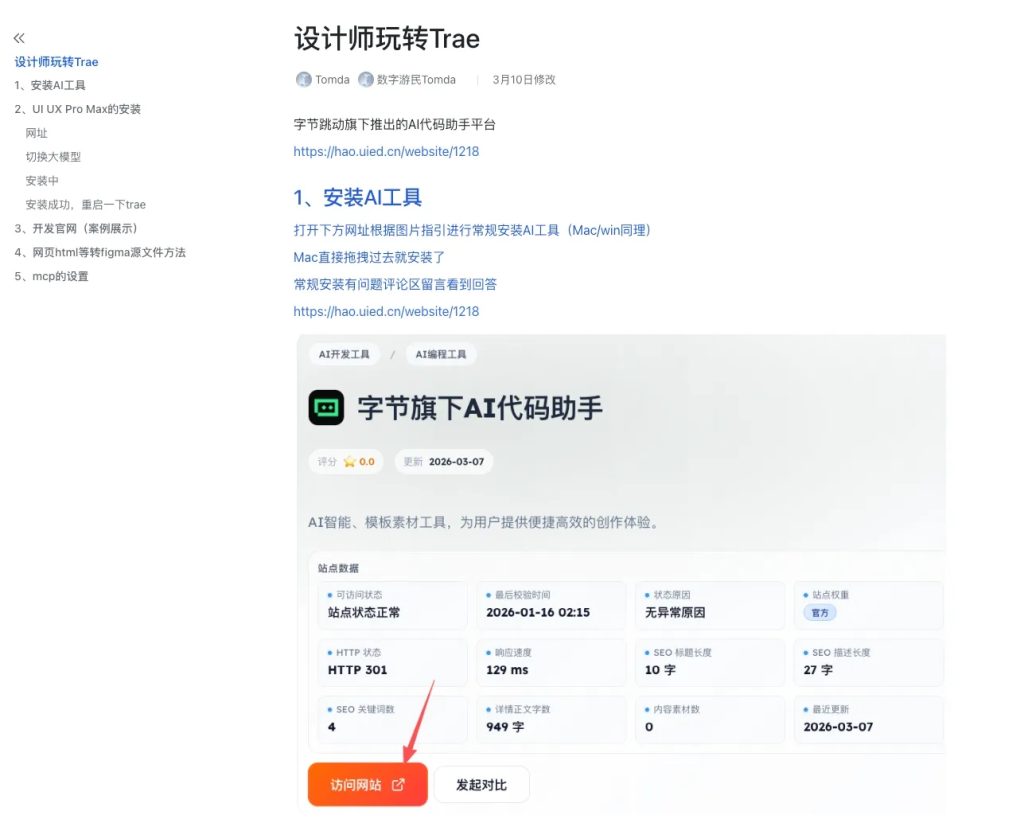Select 切换大模型 in the sidebar
Image resolution: width=1024 pixels, height=819 pixels.
[x=54, y=157]
